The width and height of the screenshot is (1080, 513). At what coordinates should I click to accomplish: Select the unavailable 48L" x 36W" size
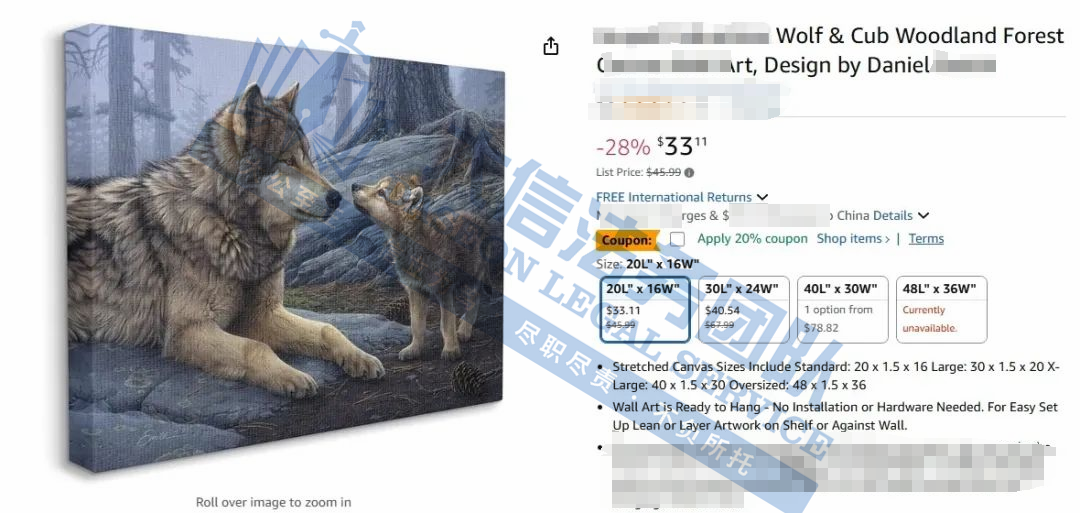coord(942,309)
